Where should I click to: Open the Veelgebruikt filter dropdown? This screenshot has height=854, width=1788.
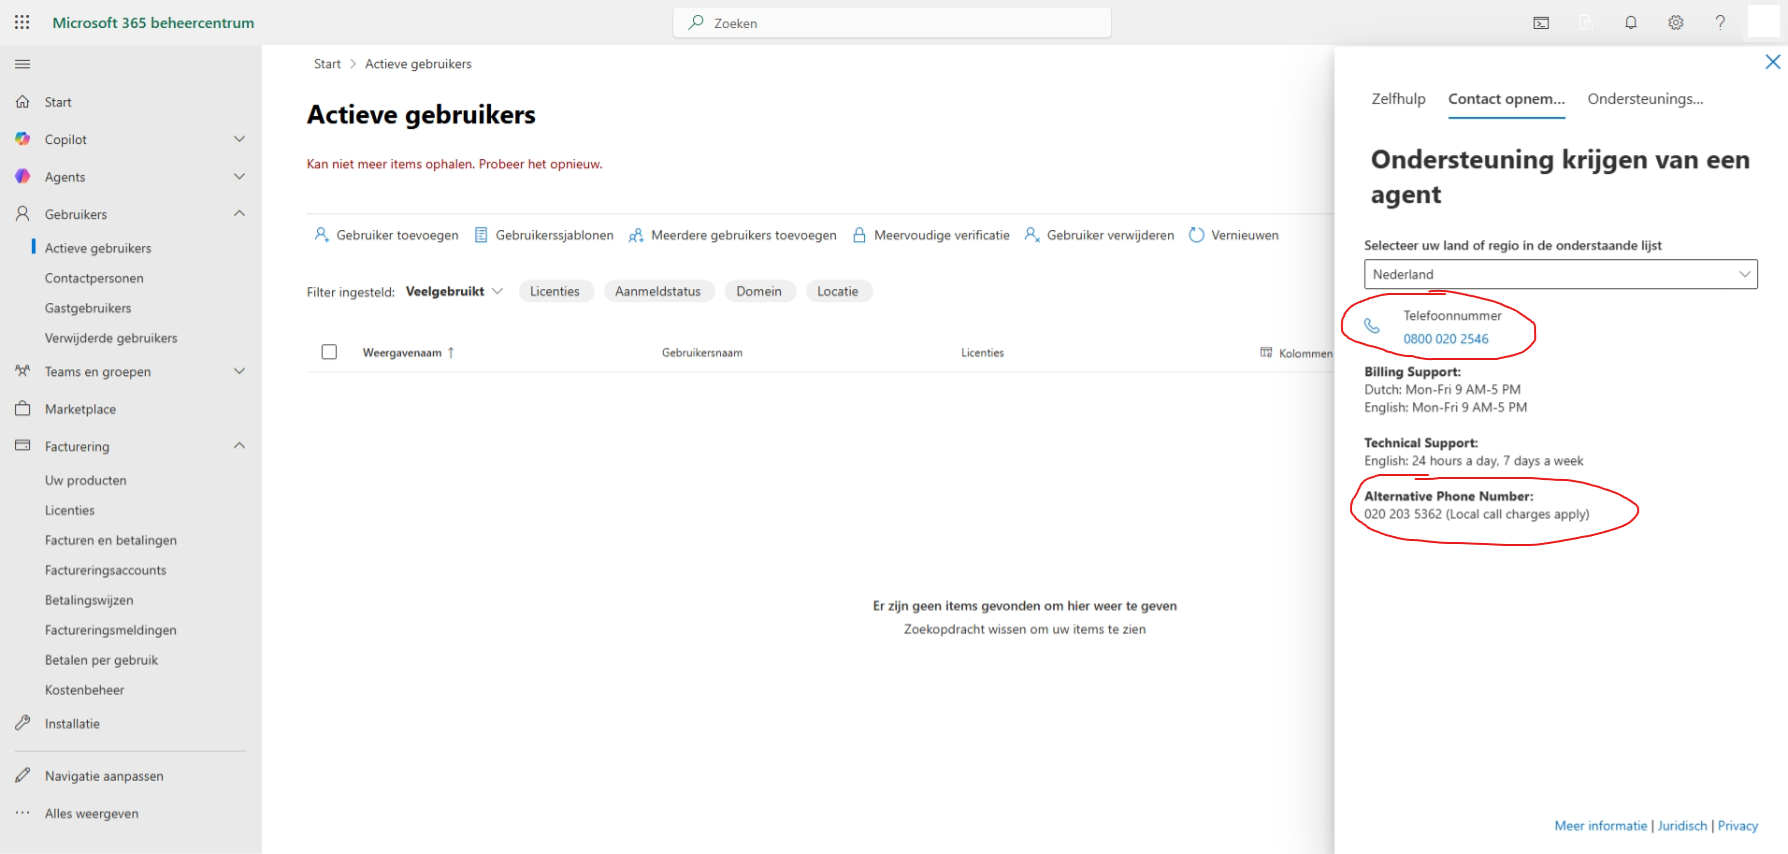coord(454,291)
